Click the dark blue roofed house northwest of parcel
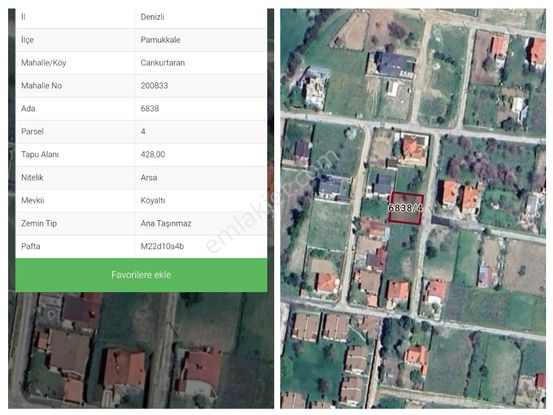553x415 pixels. coord(383,184)
